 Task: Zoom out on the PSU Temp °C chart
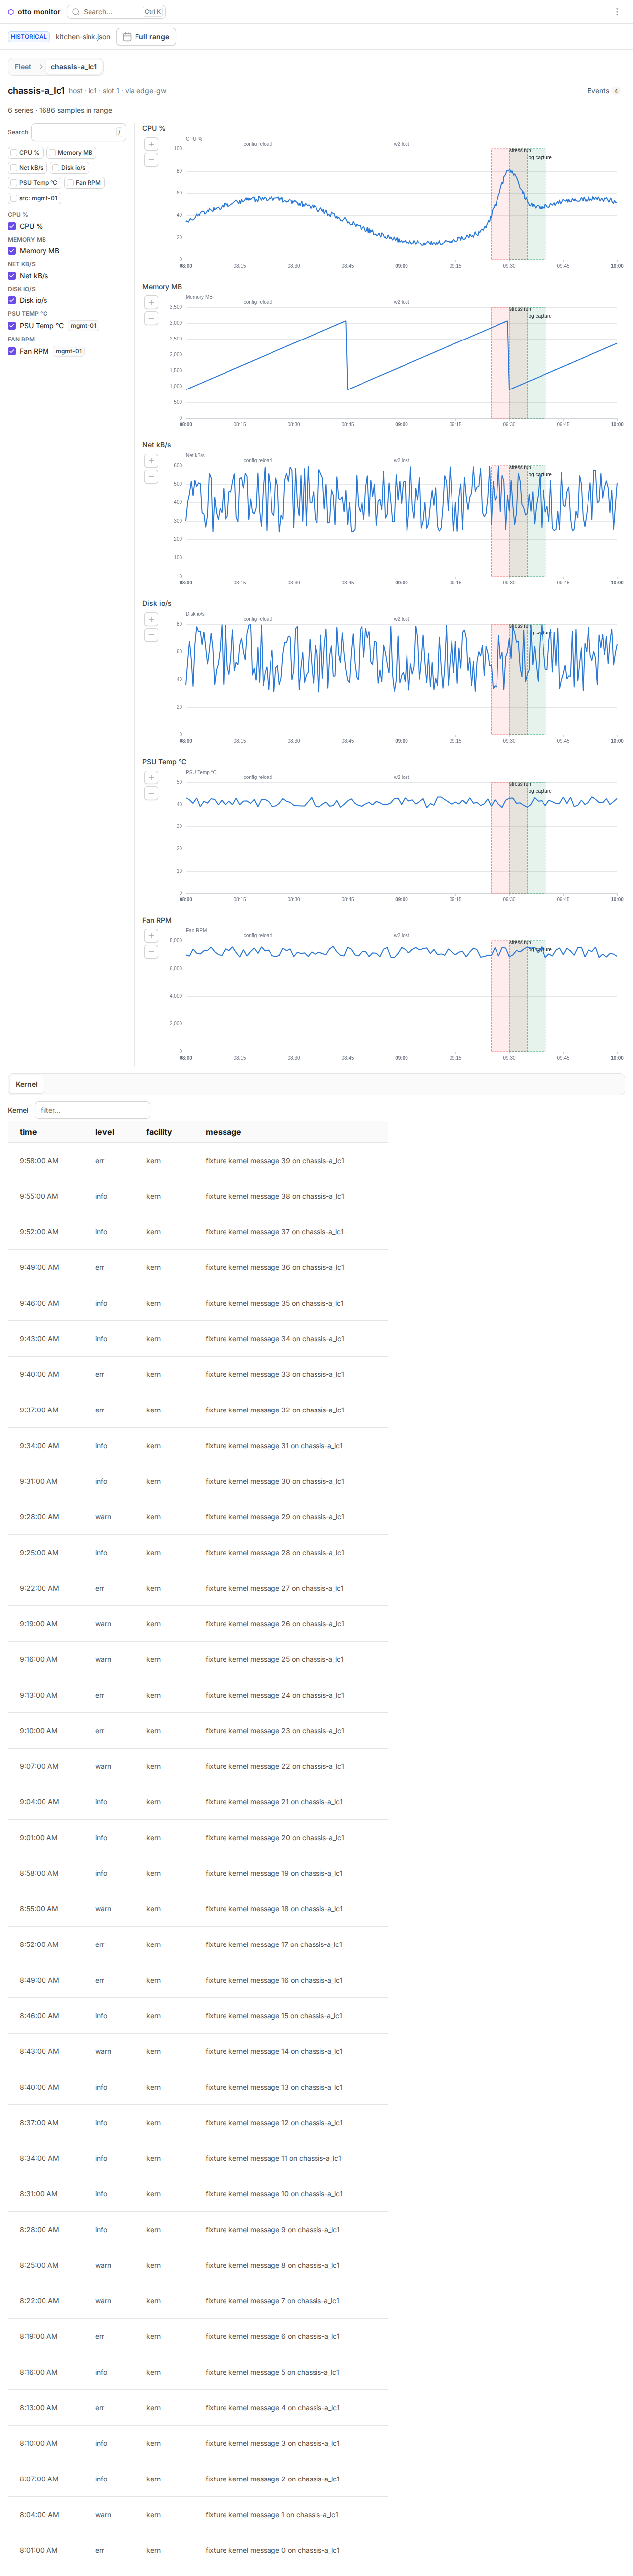click(151, 793)
